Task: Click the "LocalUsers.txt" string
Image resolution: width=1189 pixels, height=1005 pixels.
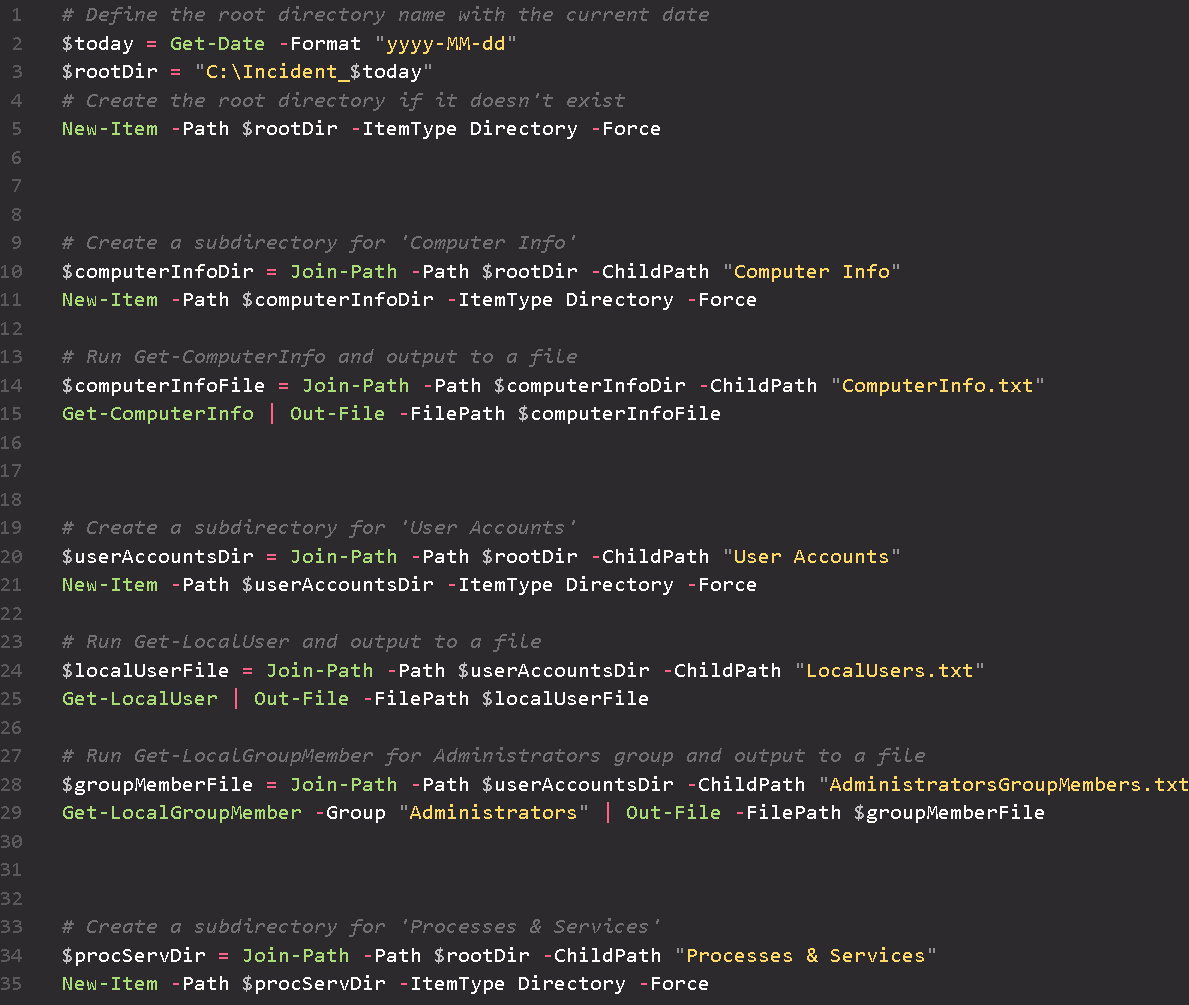Action: pos(889,671)
